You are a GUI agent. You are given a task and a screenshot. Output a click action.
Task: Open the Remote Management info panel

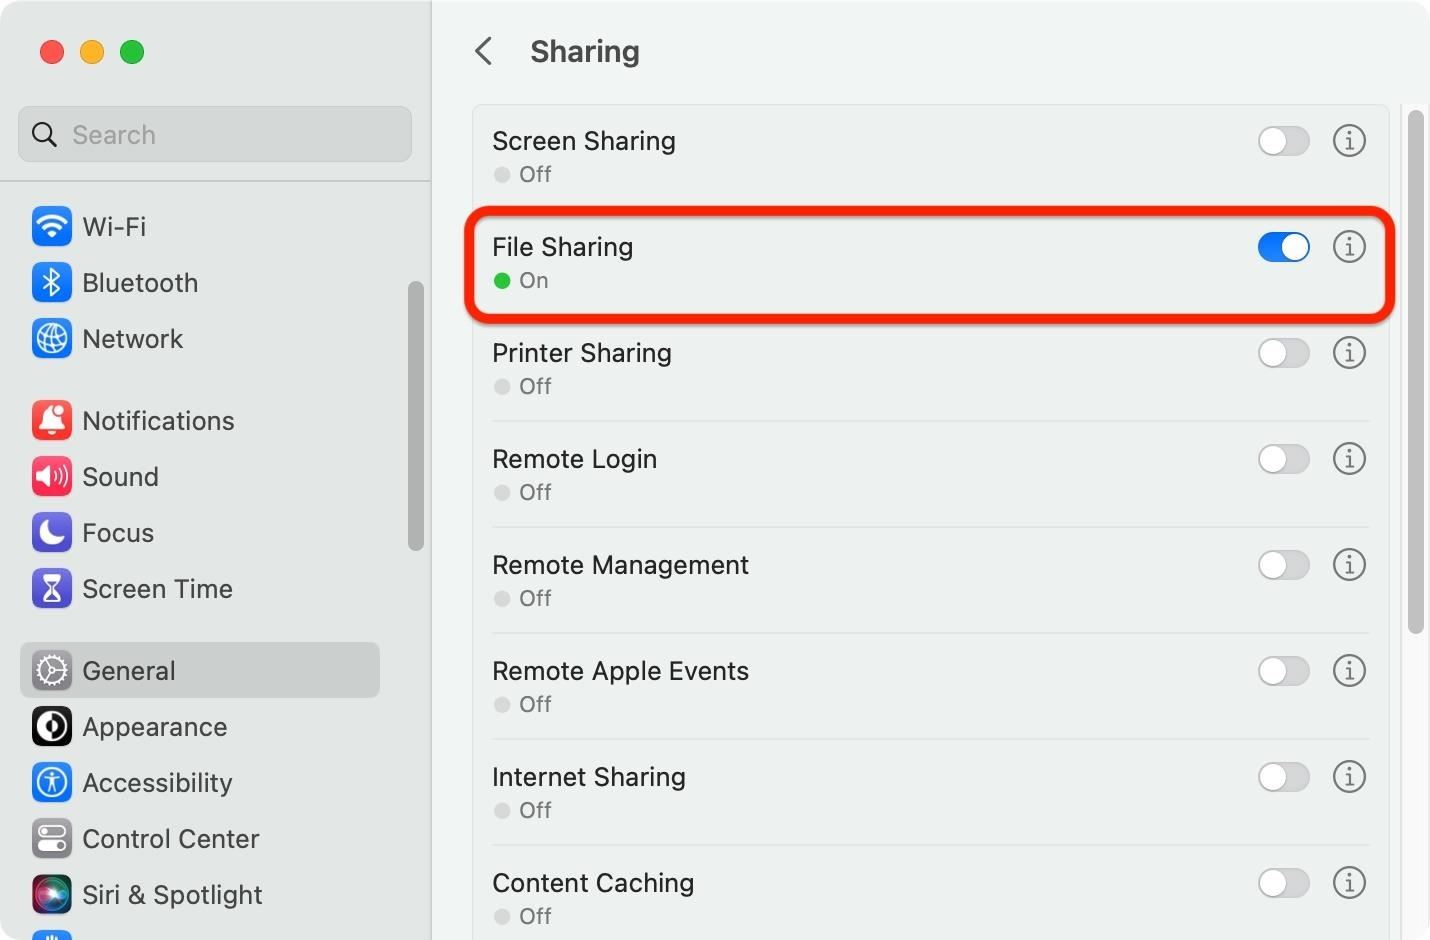click(1349, 565)
